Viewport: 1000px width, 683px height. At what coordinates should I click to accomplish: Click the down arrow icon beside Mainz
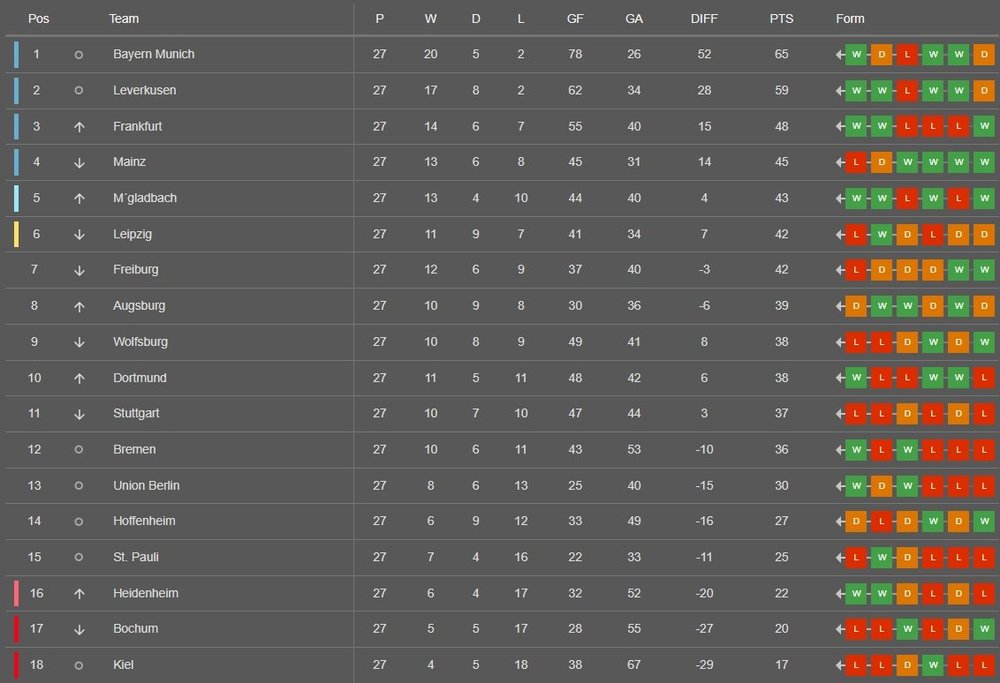pos(79,163)
